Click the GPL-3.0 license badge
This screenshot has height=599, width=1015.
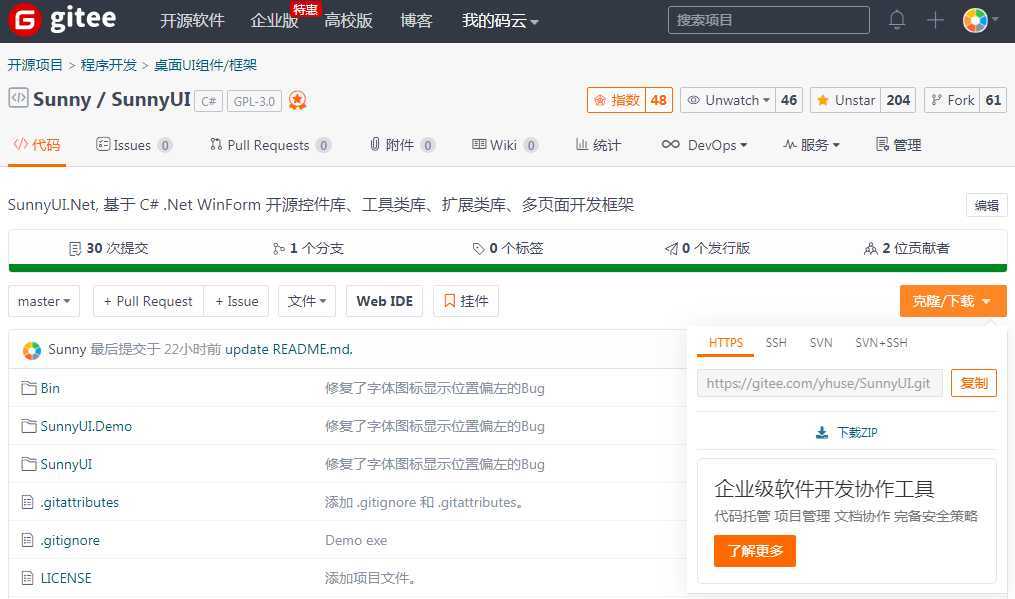pos(254,101)
